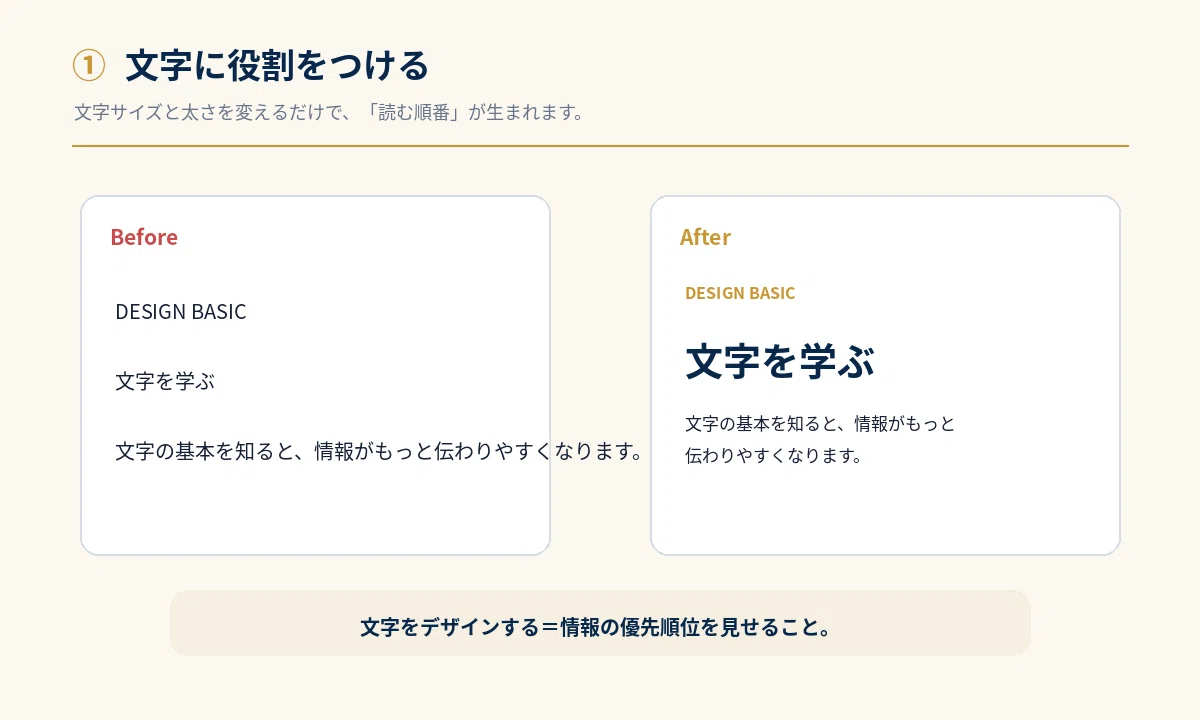The height and width of the screenshot is (720, 1200).
Task: Click empty area inside the After card bottom
Action: (885, 512)
